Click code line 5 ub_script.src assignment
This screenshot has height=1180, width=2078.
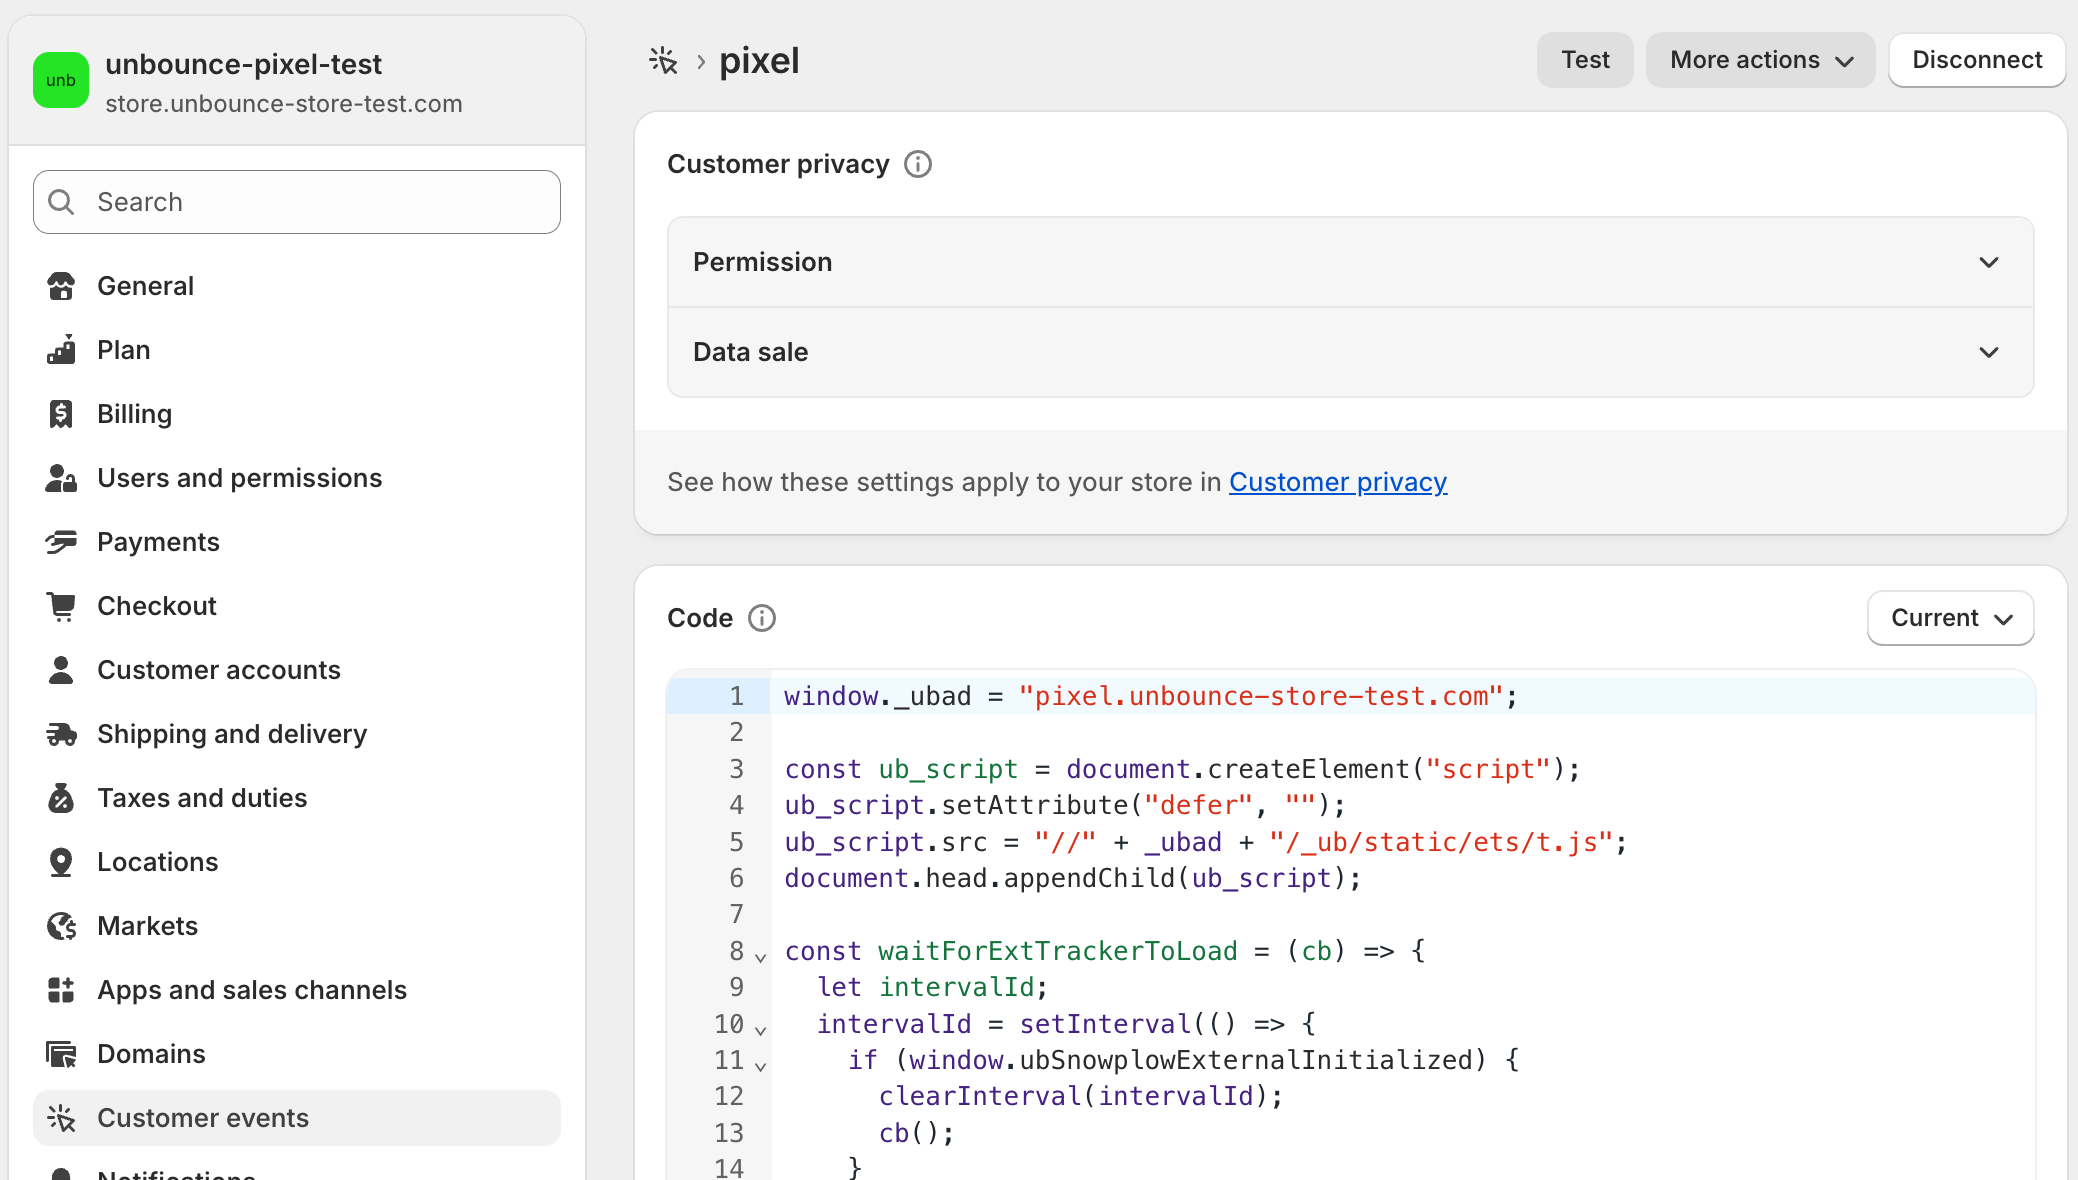(x=1206, y=842)
